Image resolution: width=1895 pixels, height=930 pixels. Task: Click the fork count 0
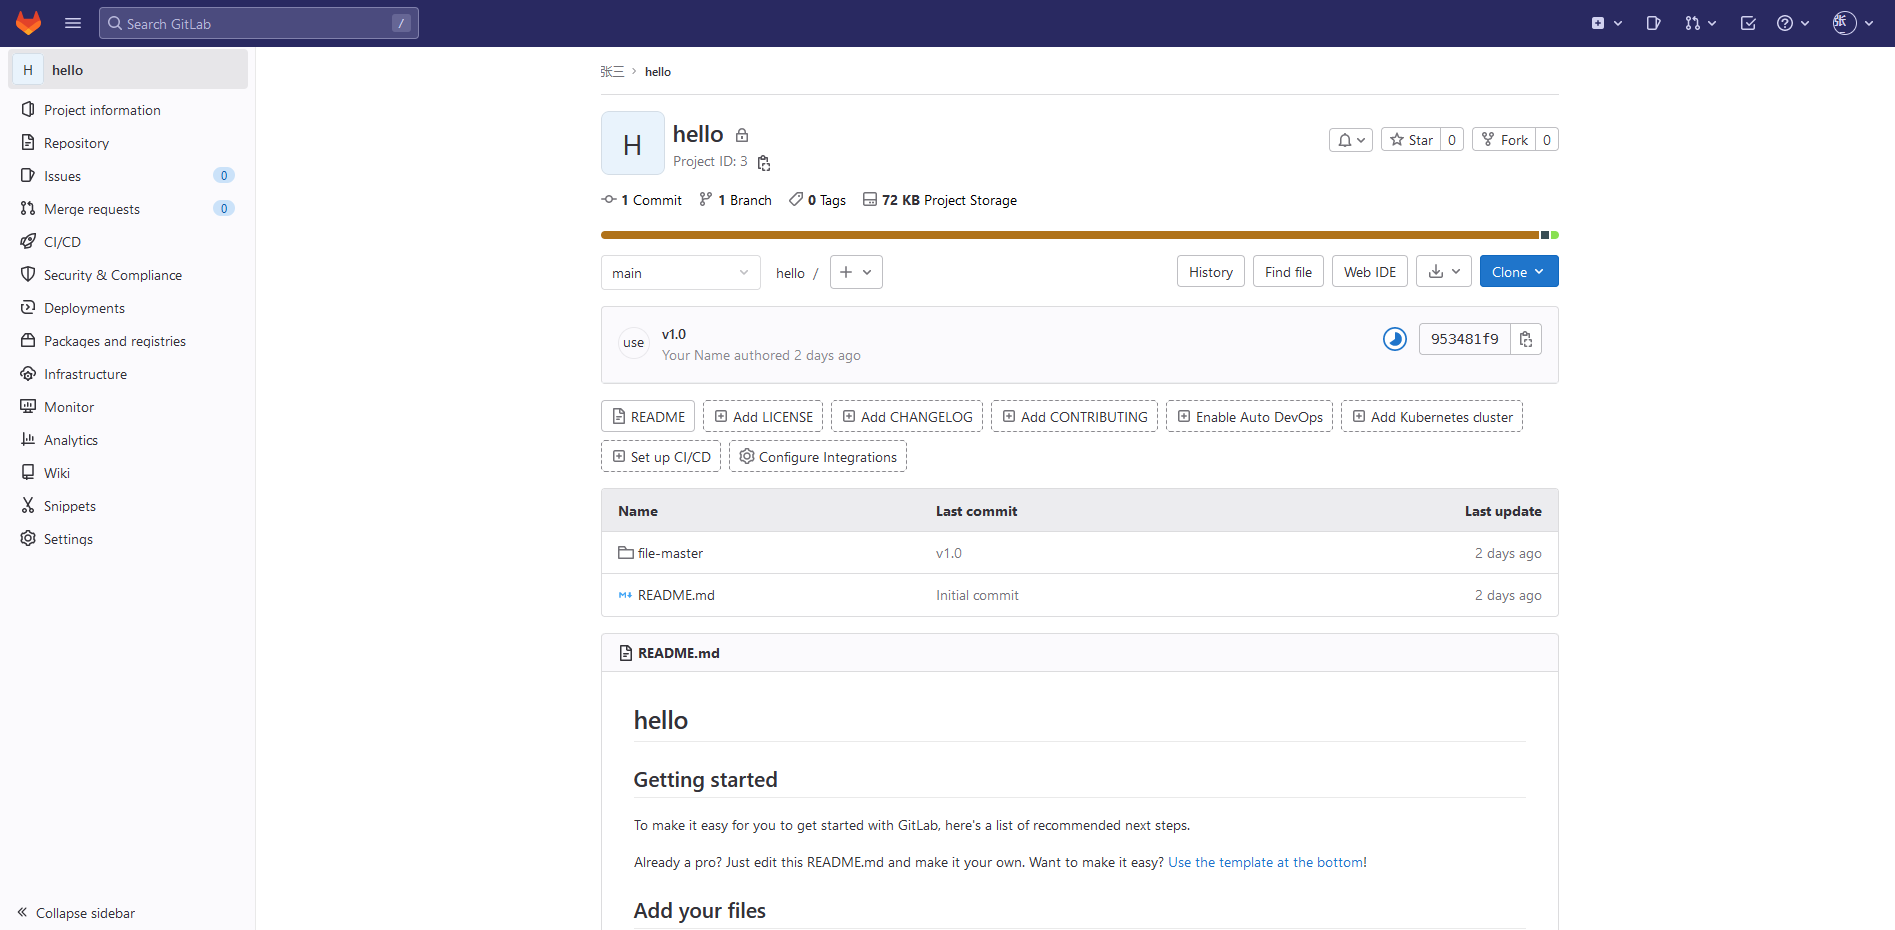coord(1547,140)
